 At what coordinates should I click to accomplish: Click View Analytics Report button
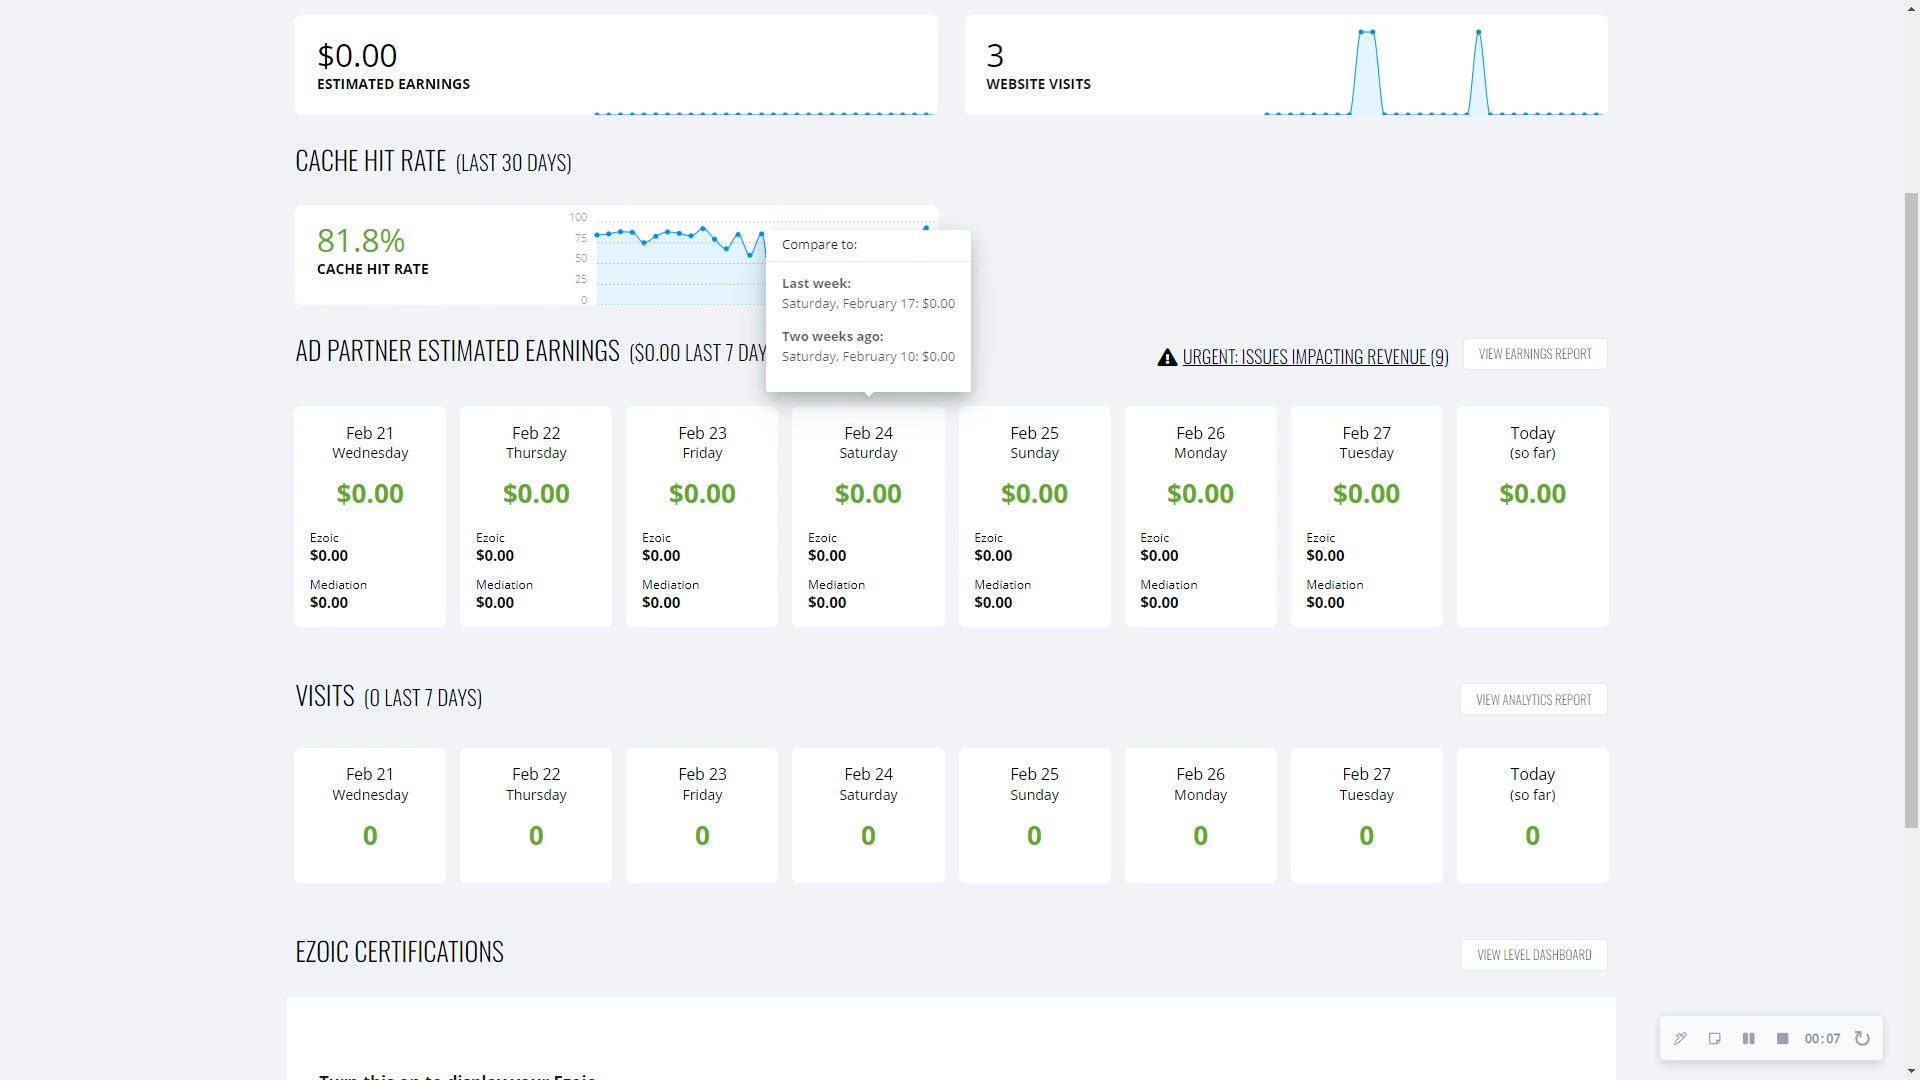[x=1533, y=700]
